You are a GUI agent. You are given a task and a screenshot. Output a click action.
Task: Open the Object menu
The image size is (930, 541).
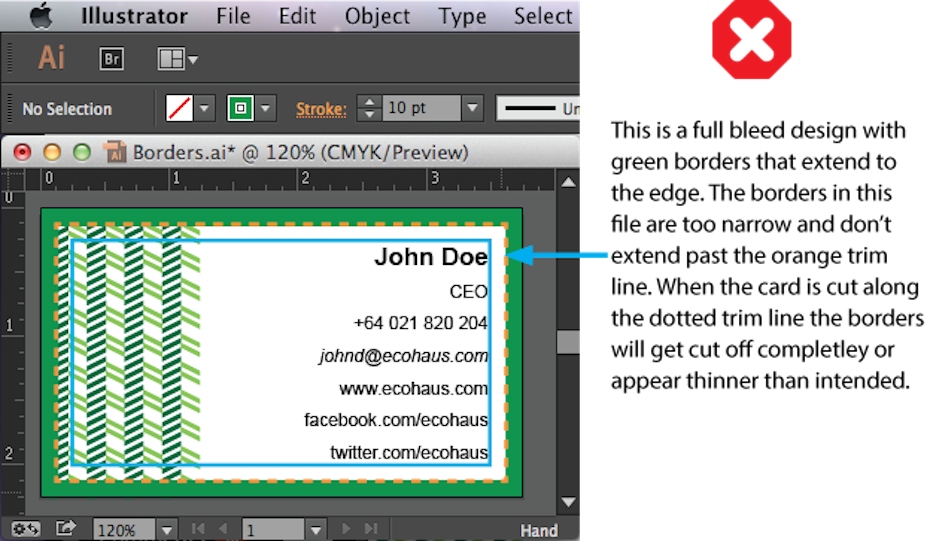click(378, 16)
